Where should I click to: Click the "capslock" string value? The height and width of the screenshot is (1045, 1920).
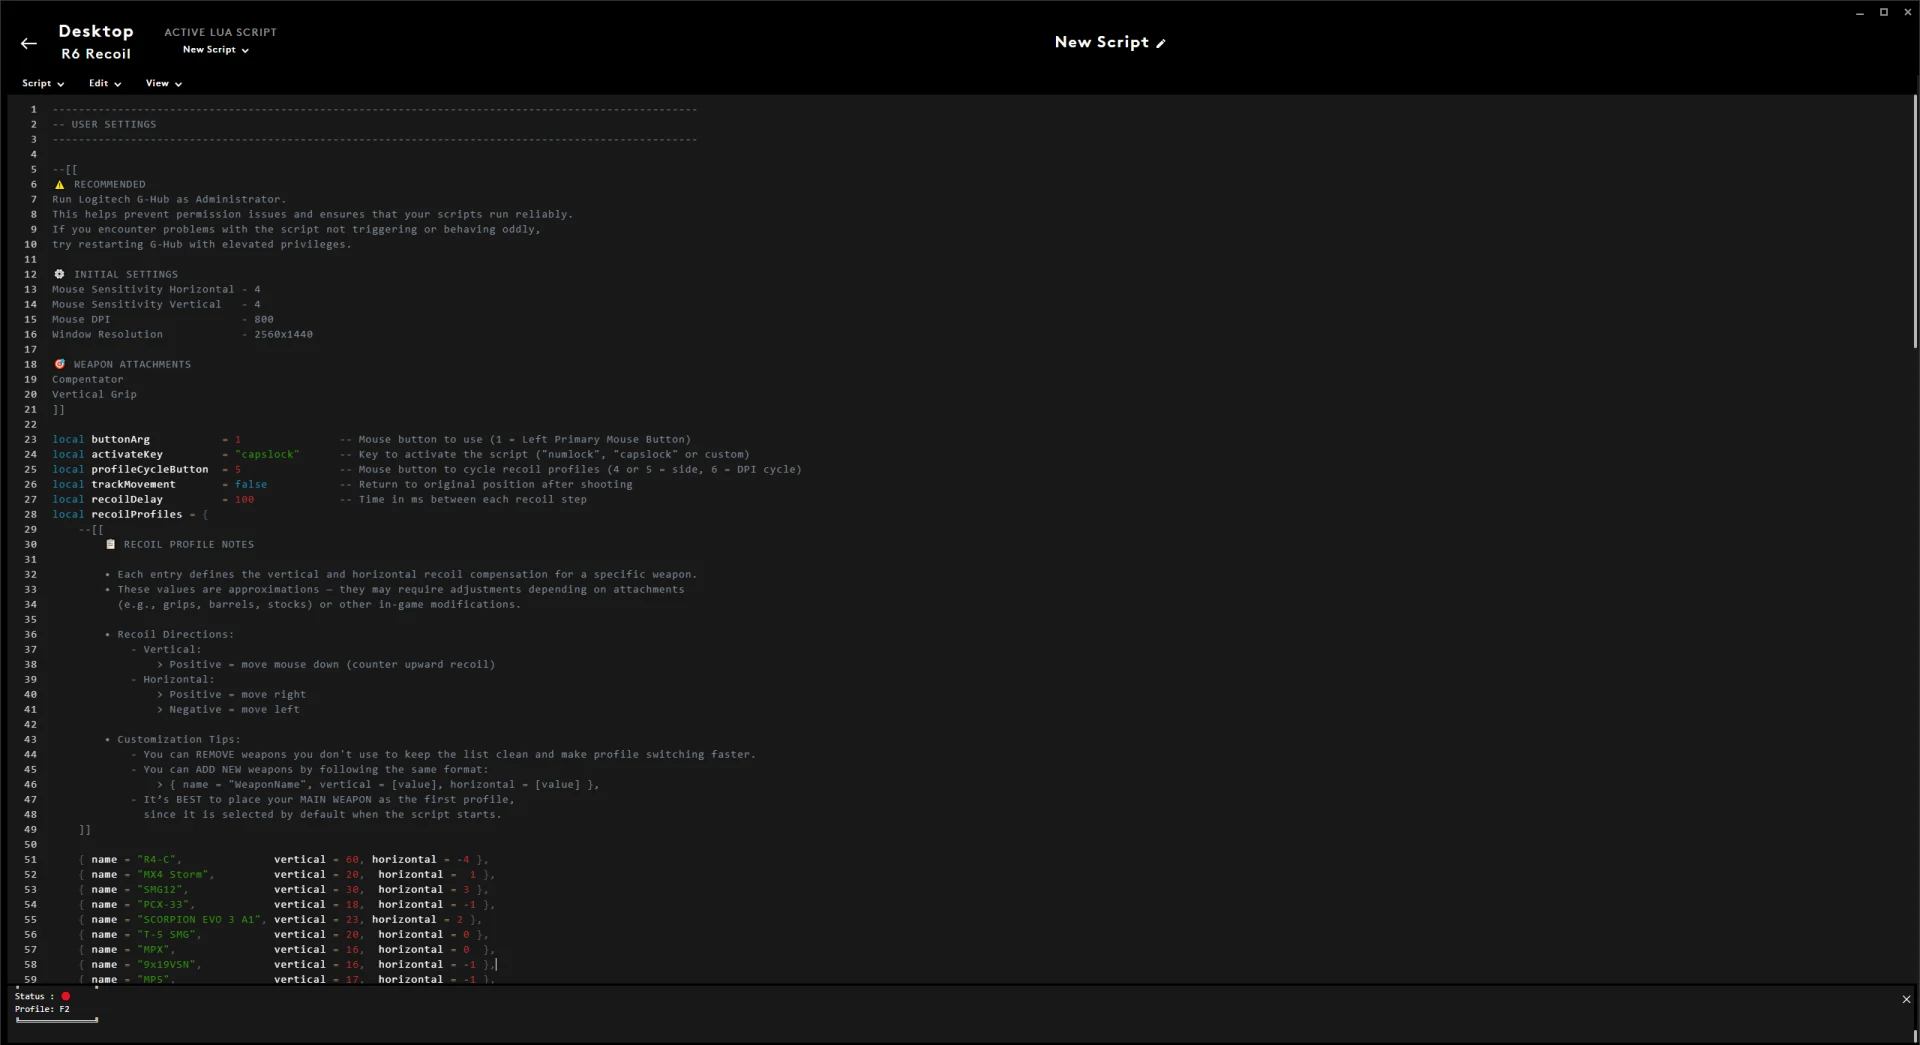[267, 455]
